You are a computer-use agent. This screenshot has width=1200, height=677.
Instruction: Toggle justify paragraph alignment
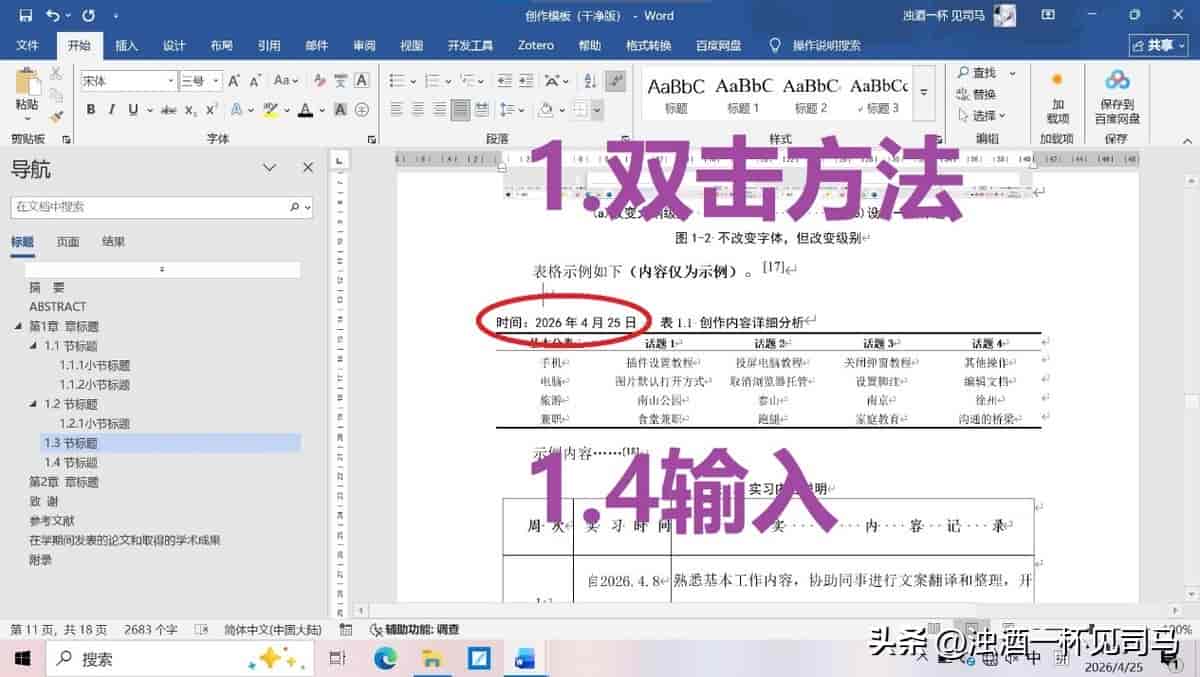pyautogui.click(x=461, y=110)
